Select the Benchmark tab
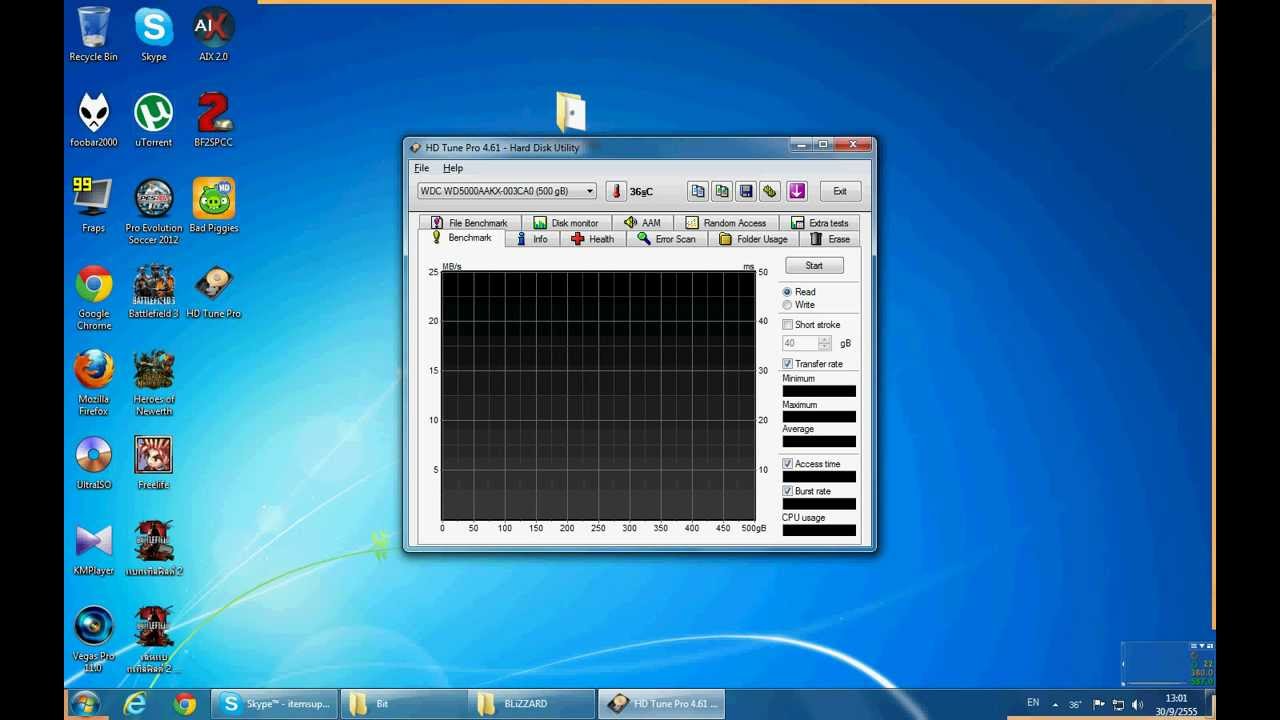 (x=462, y=238)
